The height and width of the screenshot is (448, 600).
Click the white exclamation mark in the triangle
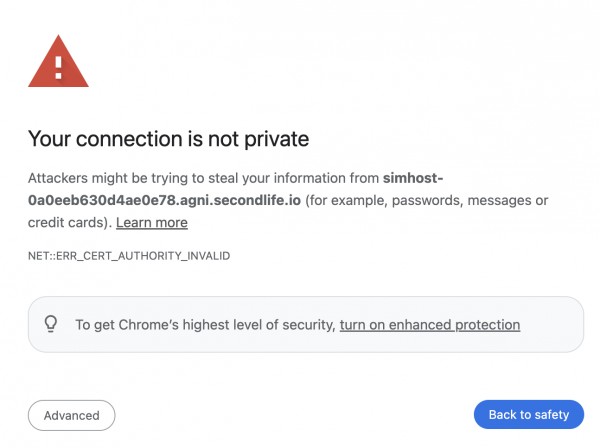pyautogui.click(x=58, y=67)
